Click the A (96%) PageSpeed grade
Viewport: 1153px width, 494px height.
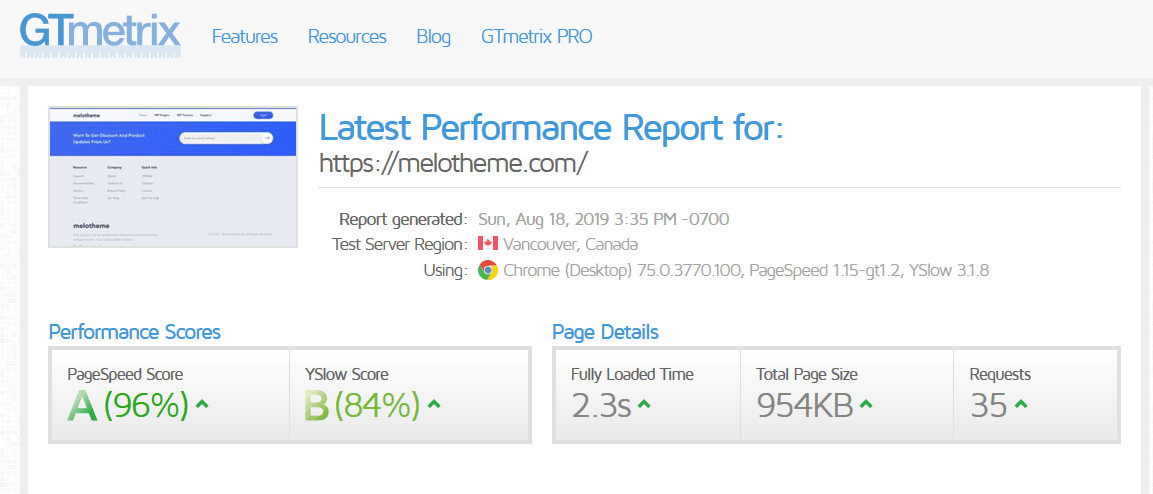point(128,405)
